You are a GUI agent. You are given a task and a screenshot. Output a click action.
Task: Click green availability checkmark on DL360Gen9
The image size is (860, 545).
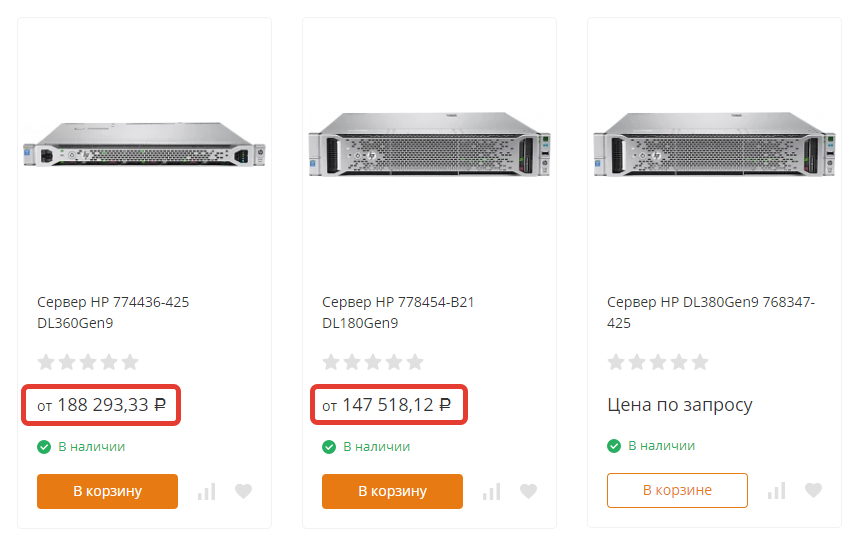pyautogui.click(x=44, y=446)
